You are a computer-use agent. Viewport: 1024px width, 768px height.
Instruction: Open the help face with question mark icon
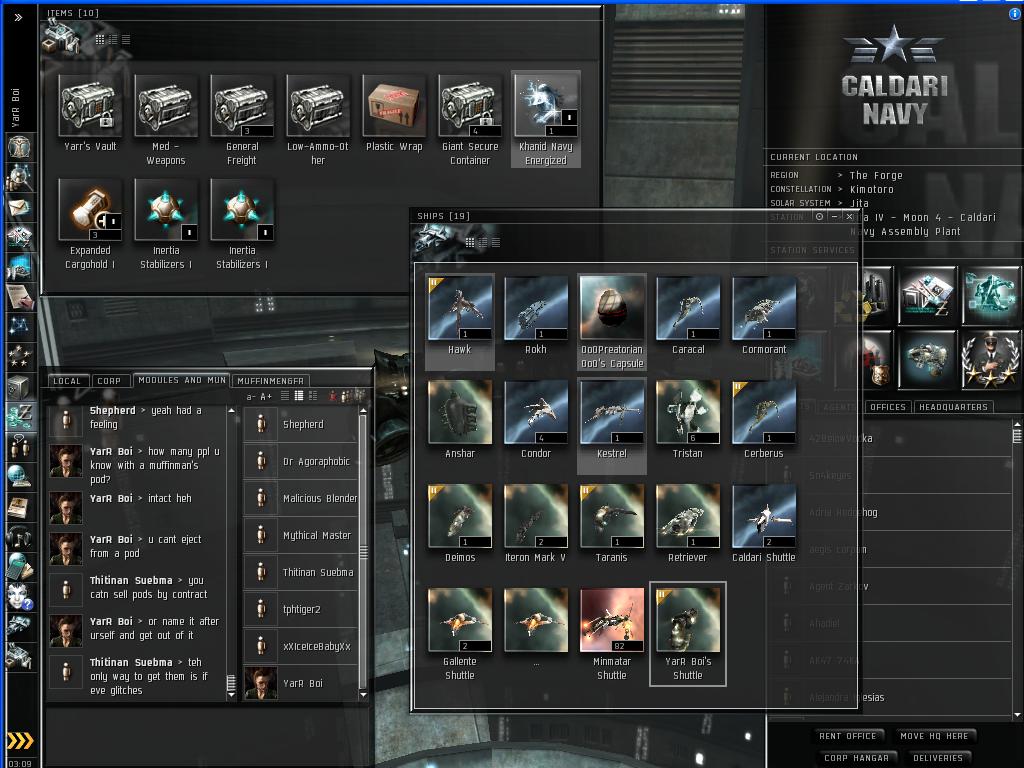(20, 596)
